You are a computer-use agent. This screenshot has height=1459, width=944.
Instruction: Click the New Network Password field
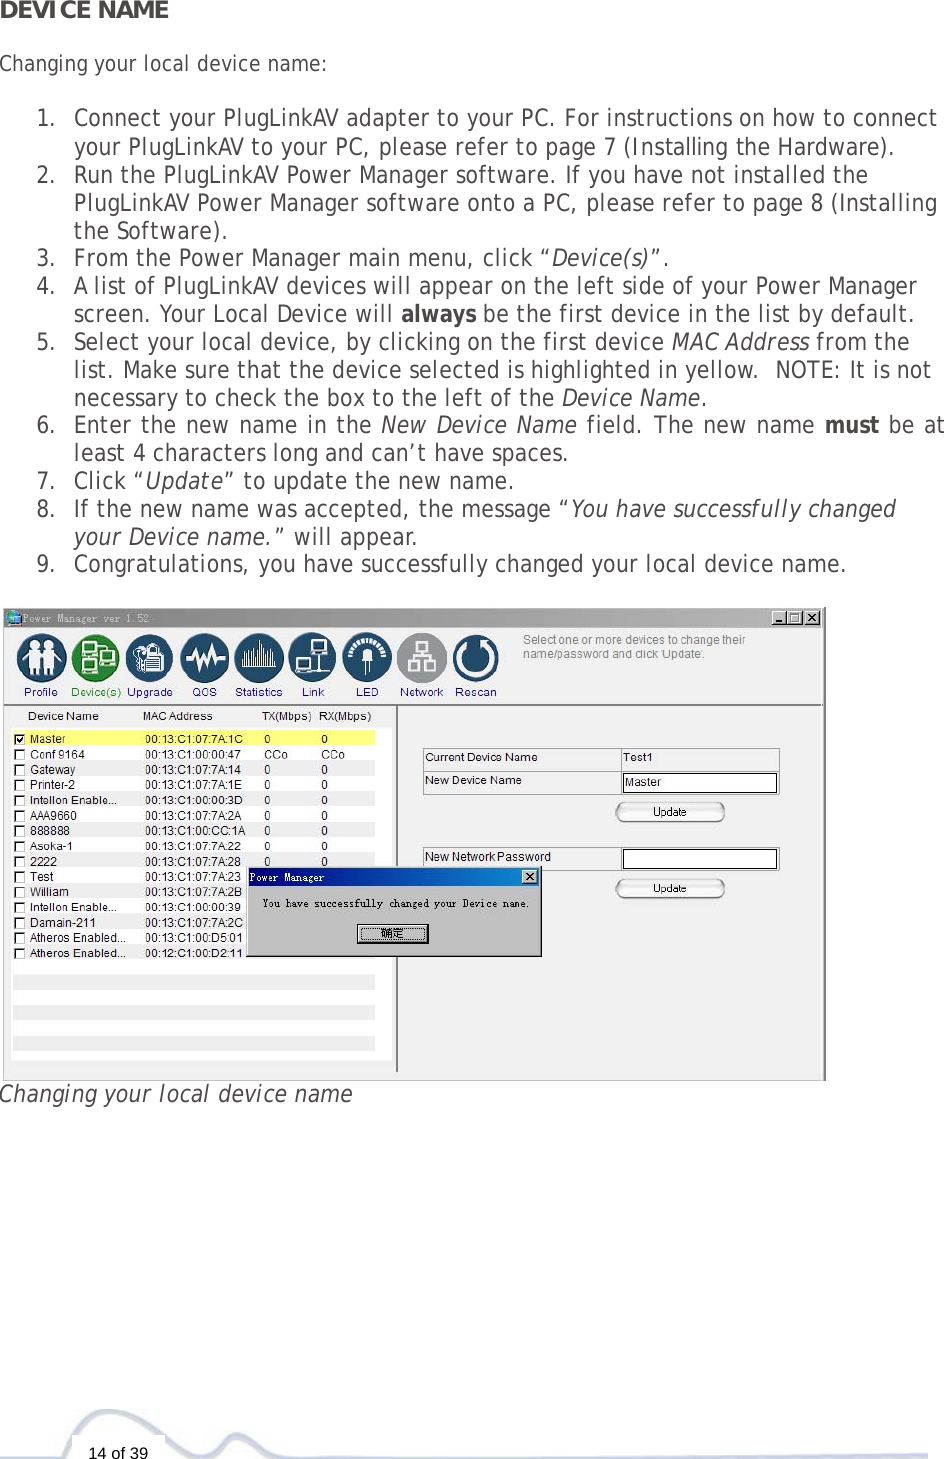(699, 858)
